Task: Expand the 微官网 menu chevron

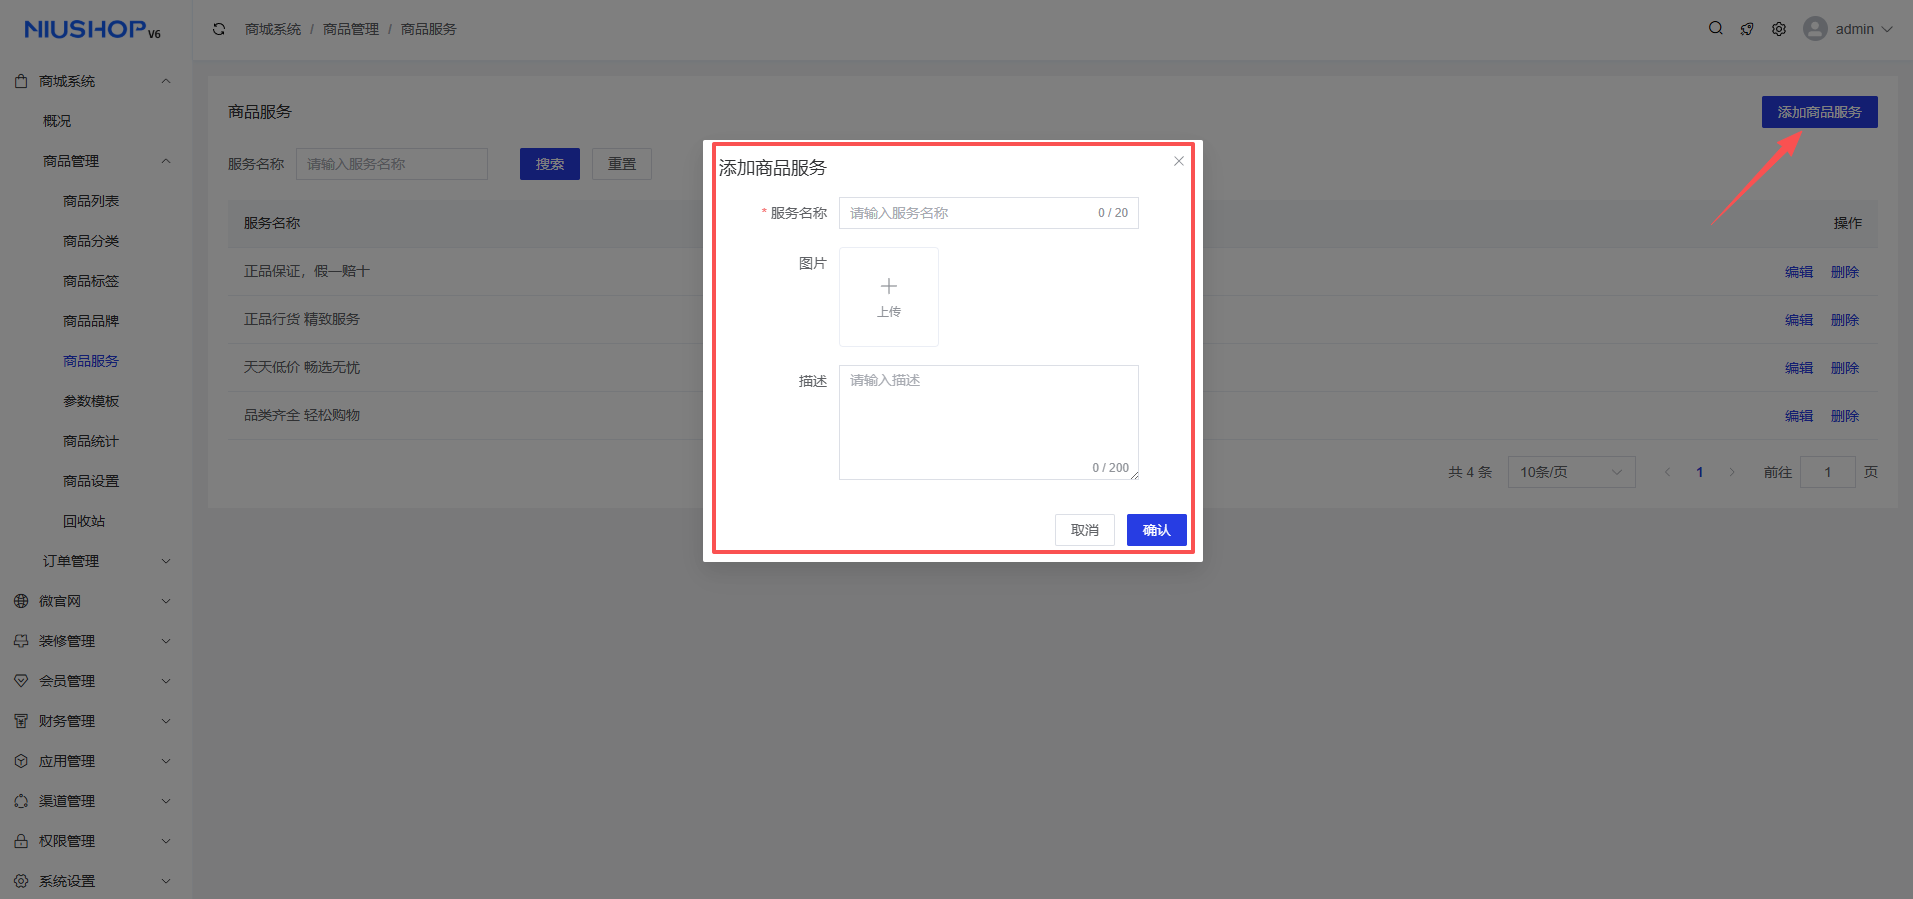Action: [166, 601]
